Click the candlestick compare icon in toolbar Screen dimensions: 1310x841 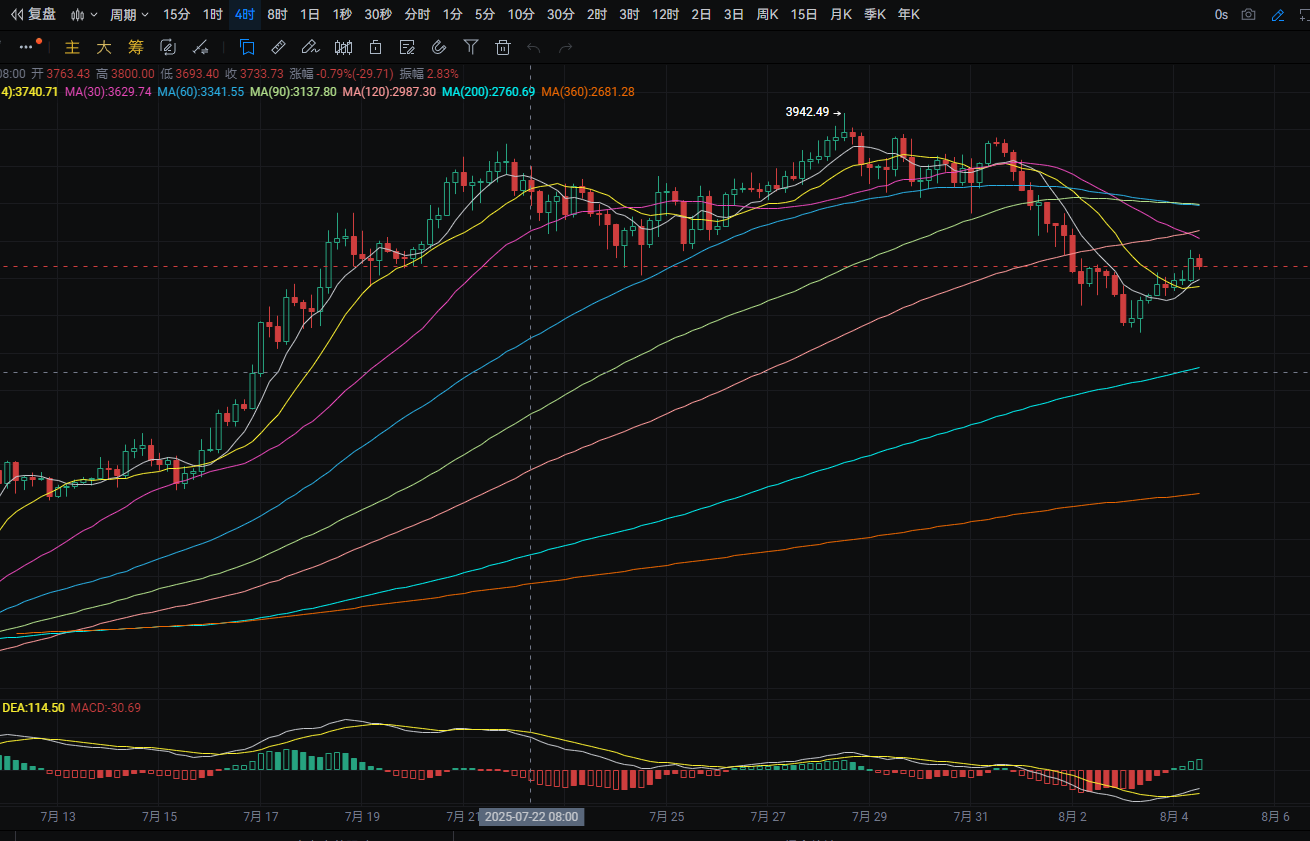pyautogui.click(x=343, y=47)
